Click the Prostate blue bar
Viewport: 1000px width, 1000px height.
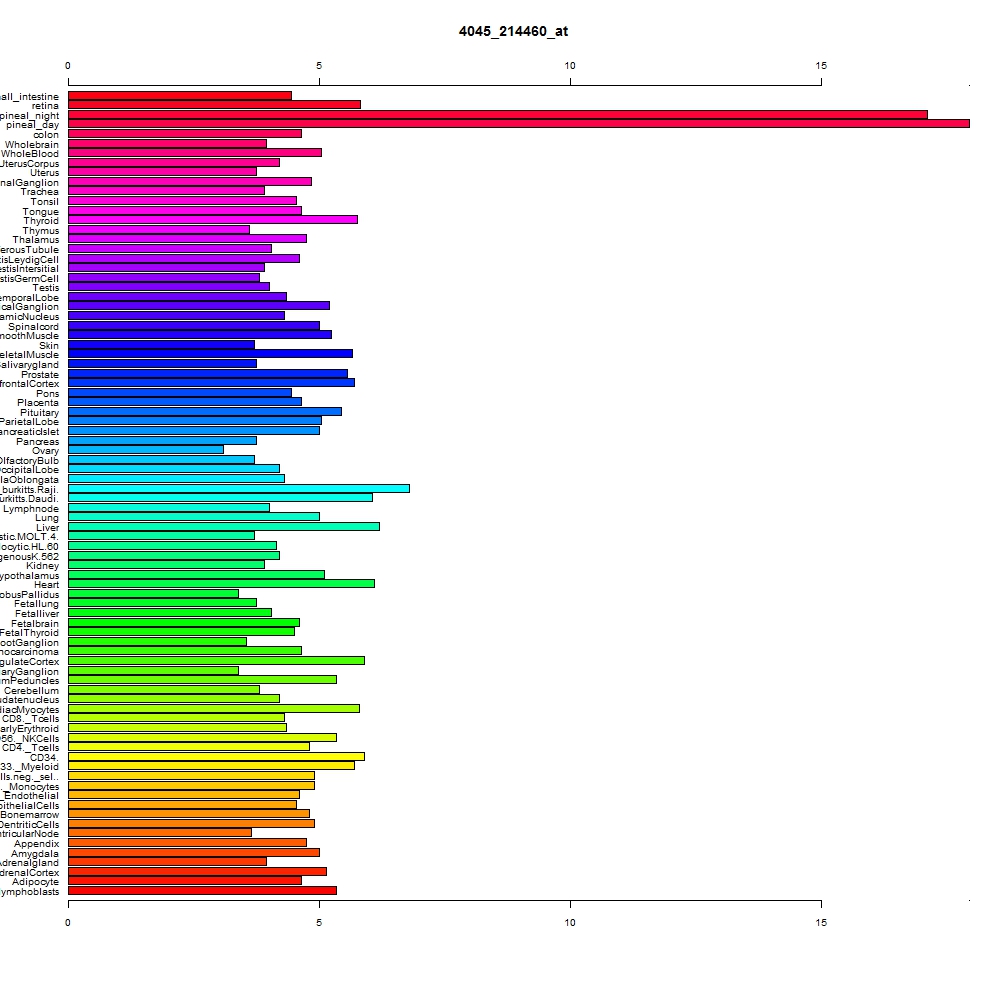(208, 374)
